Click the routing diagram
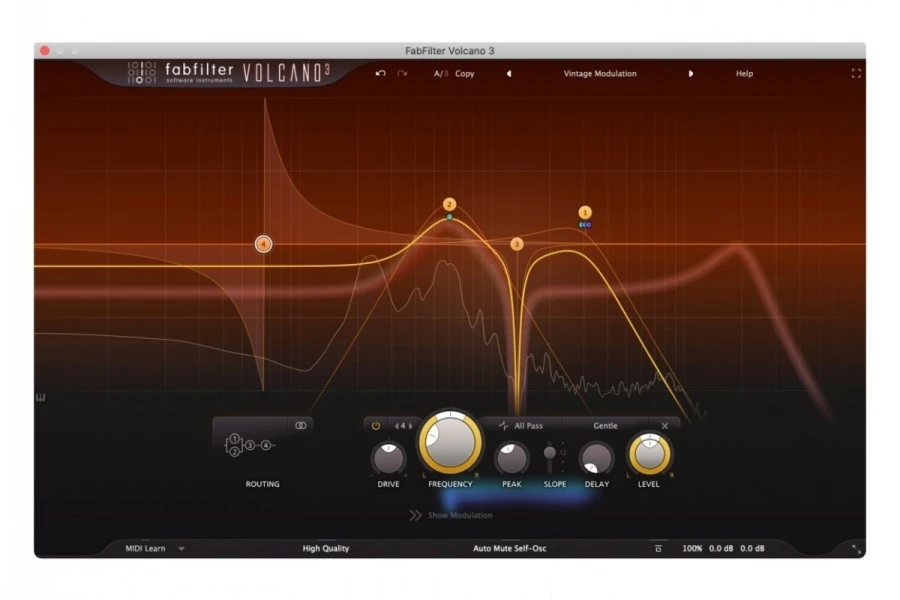The height and width of the screenshot is (600, 900). (x=250, y=445)
